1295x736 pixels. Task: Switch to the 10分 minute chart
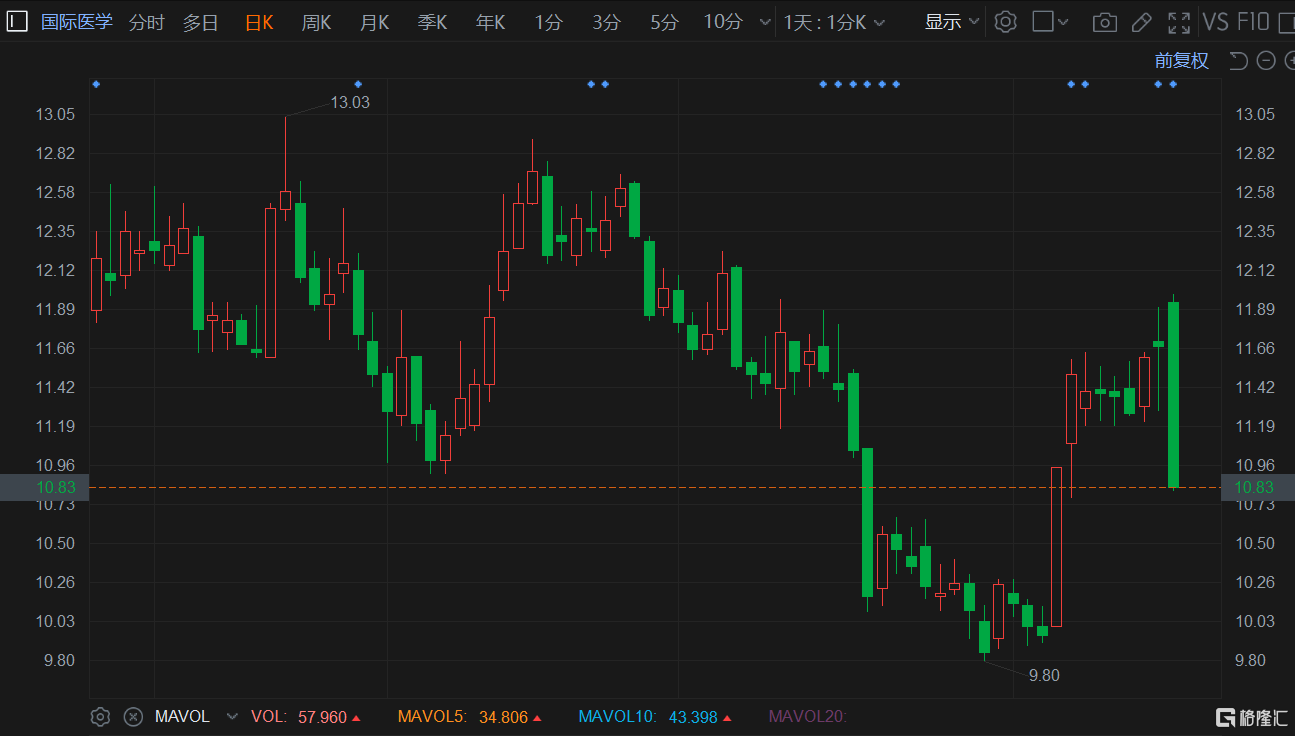(723, 22)
